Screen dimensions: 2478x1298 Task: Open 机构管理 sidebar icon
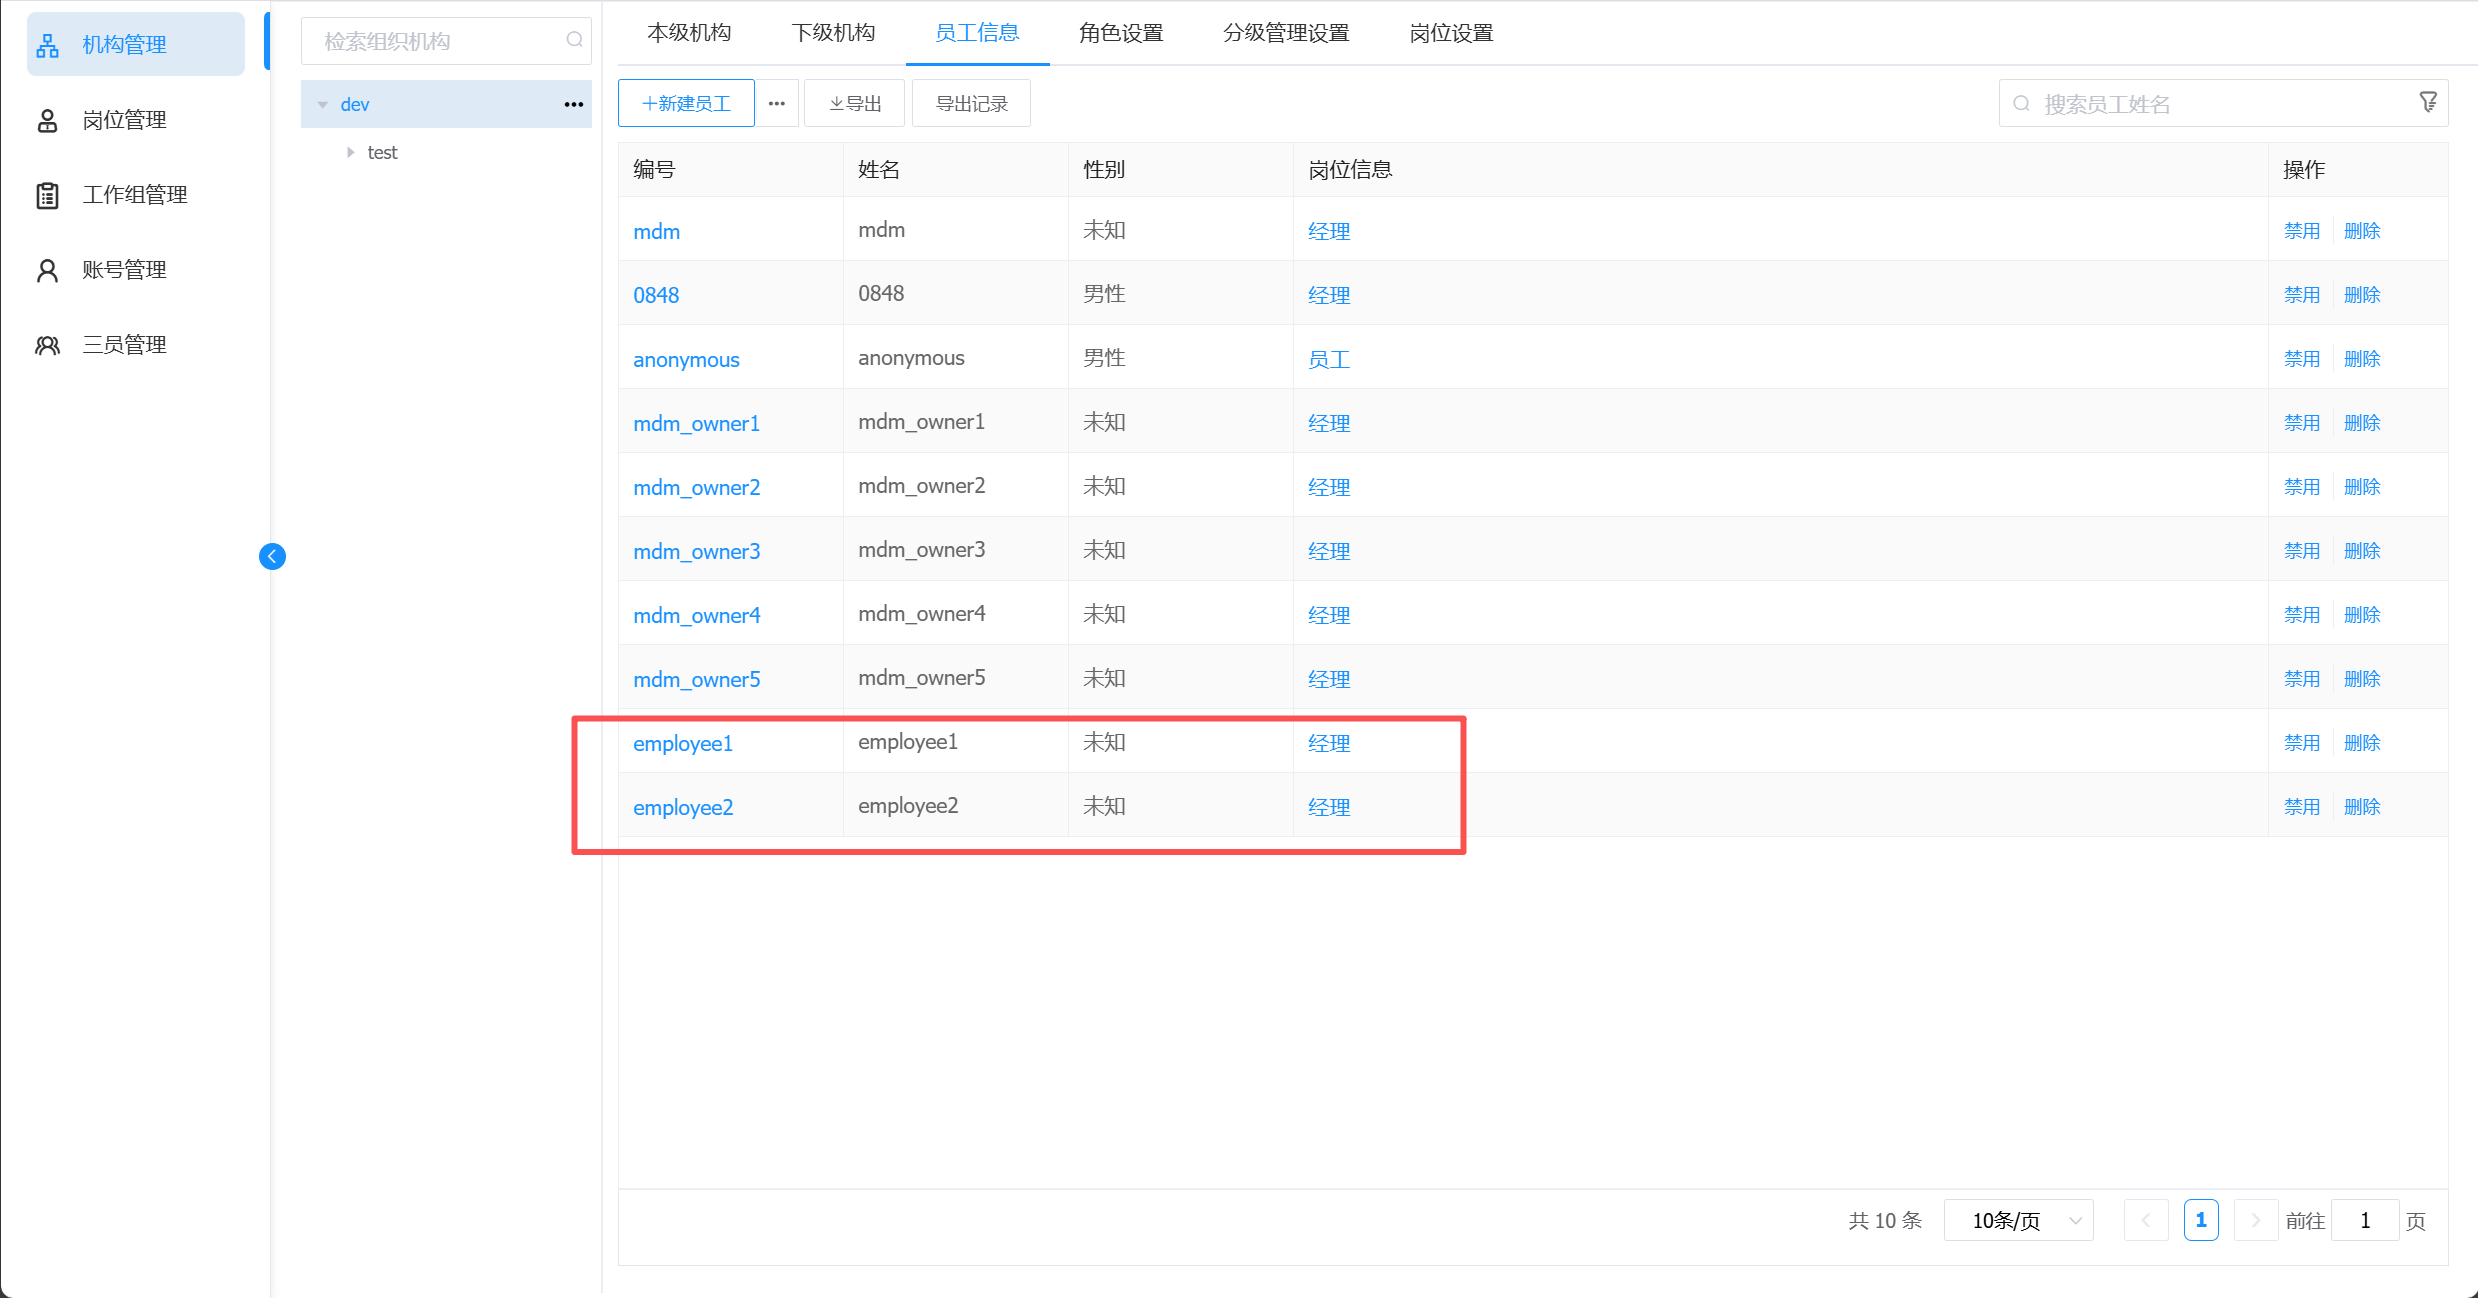[47, 45]
